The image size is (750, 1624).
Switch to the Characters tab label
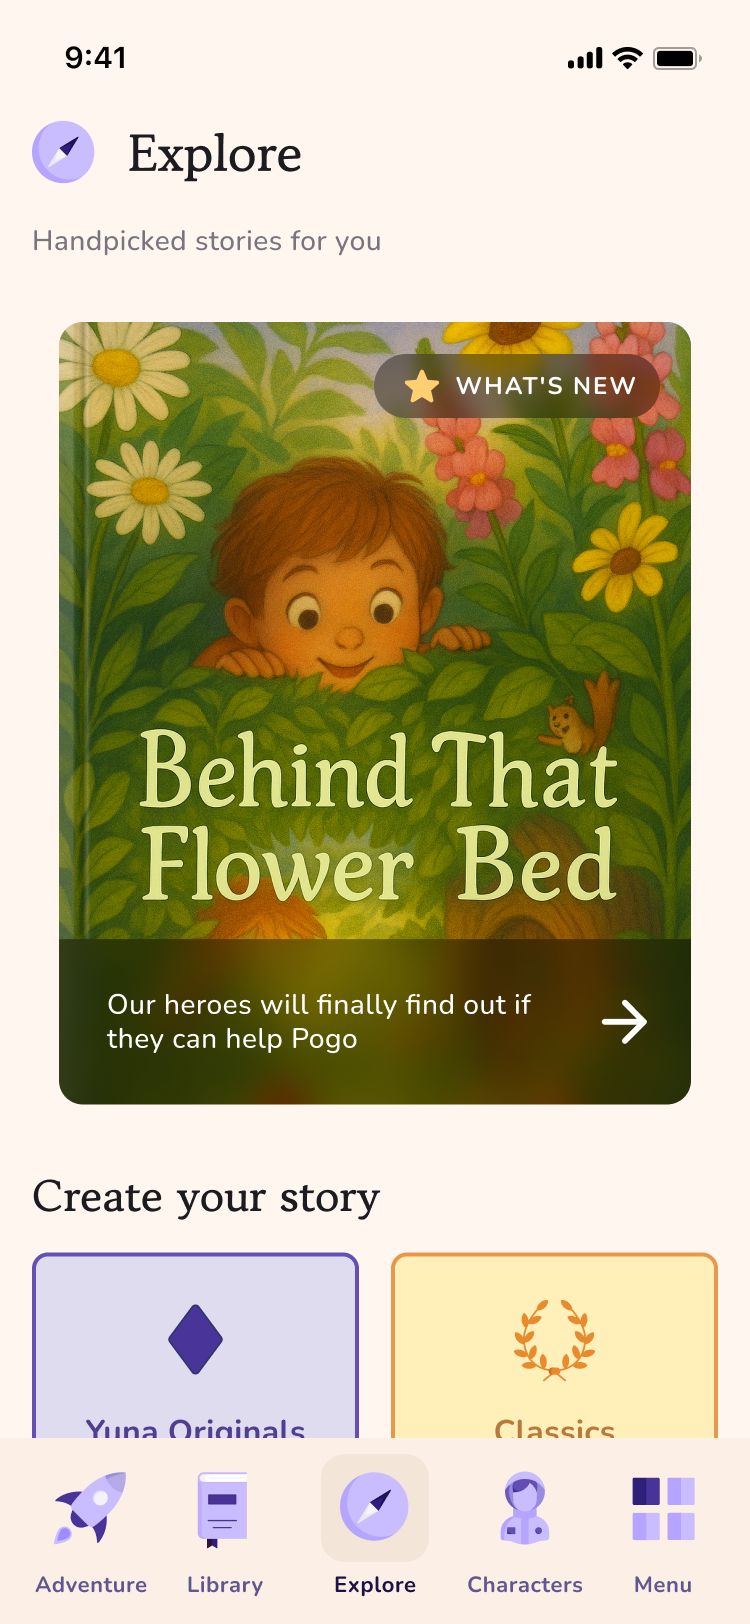pyautogui.click(x=525, y=1584)
